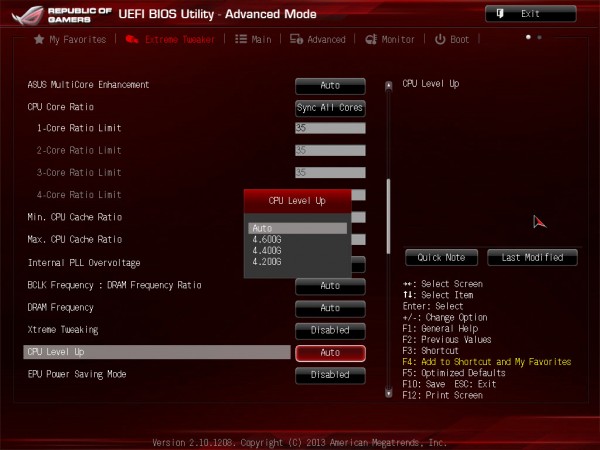Image resolution: width=600 pixels, height=450 pixels.
Task: Select 4.600G in CPU Level Up list
Action: click(x=267, y=240)
